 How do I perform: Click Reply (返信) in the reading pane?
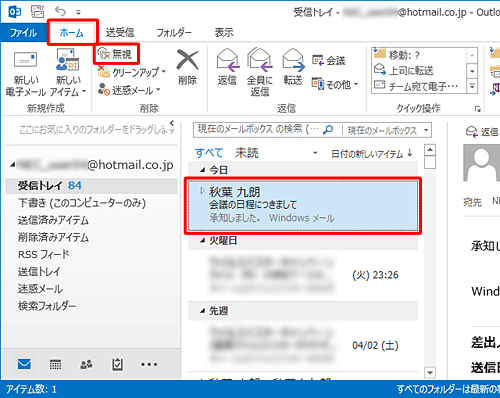point(482,132)
